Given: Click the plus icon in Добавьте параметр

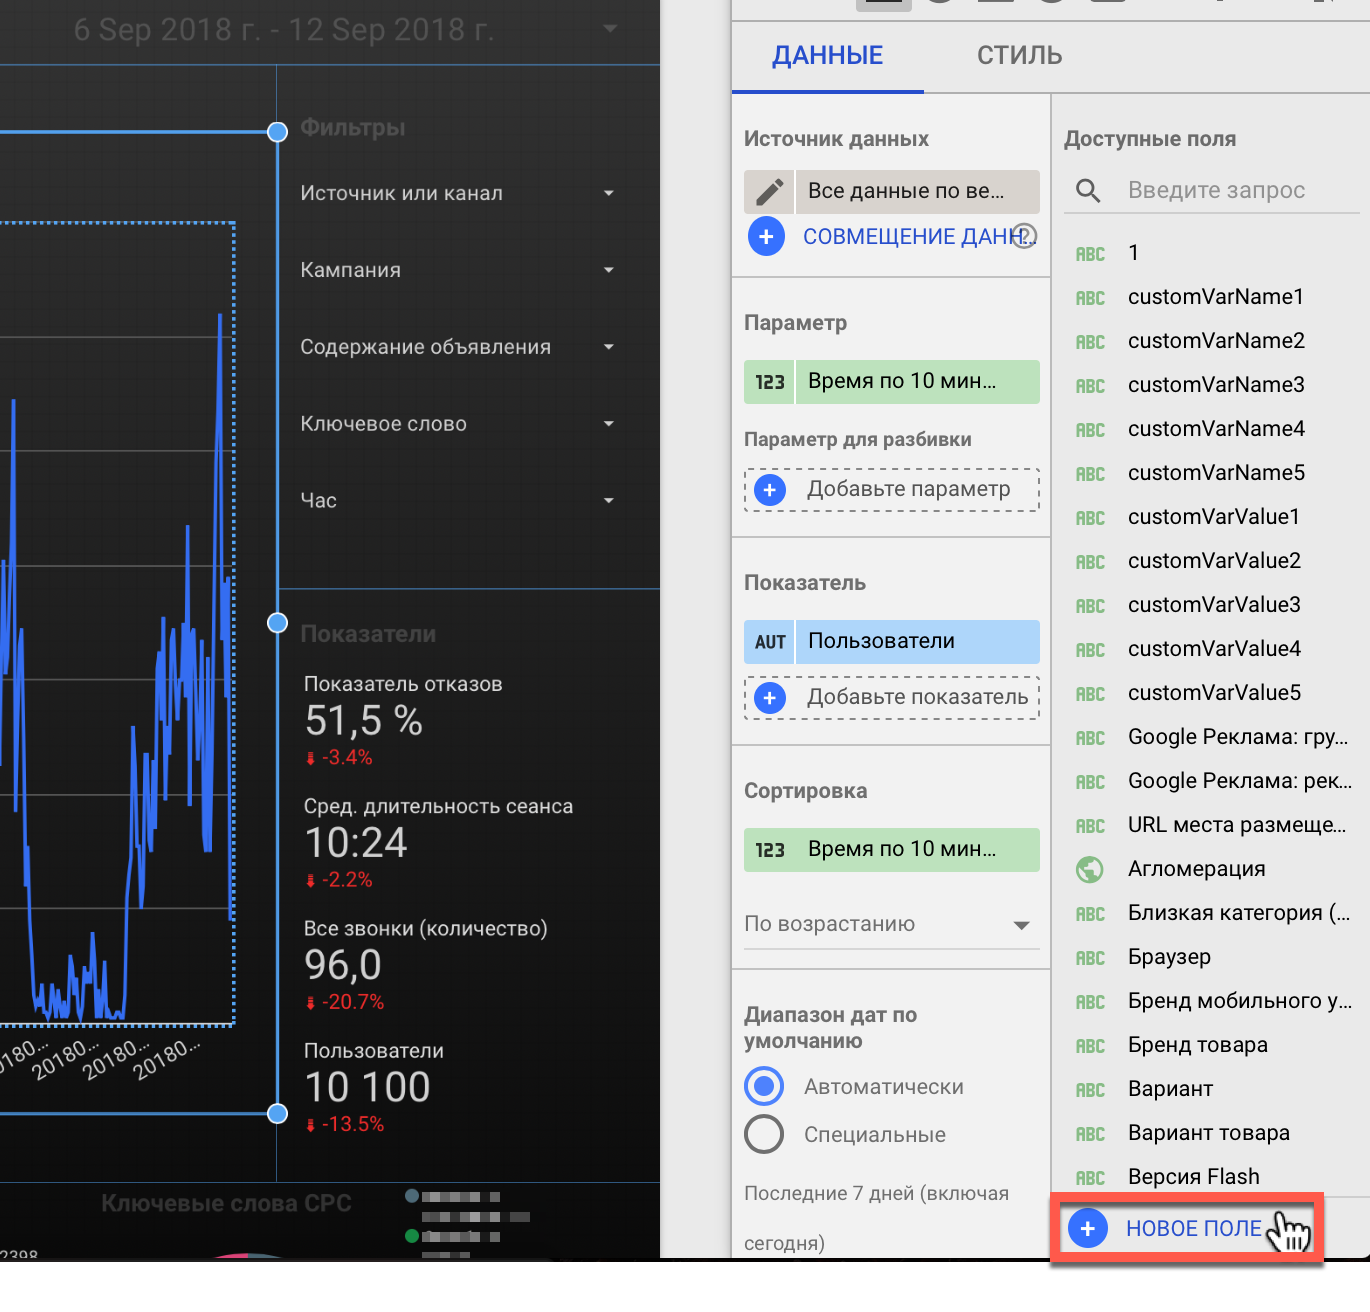Looking at the screenshot, I should [x=769, y=490].
